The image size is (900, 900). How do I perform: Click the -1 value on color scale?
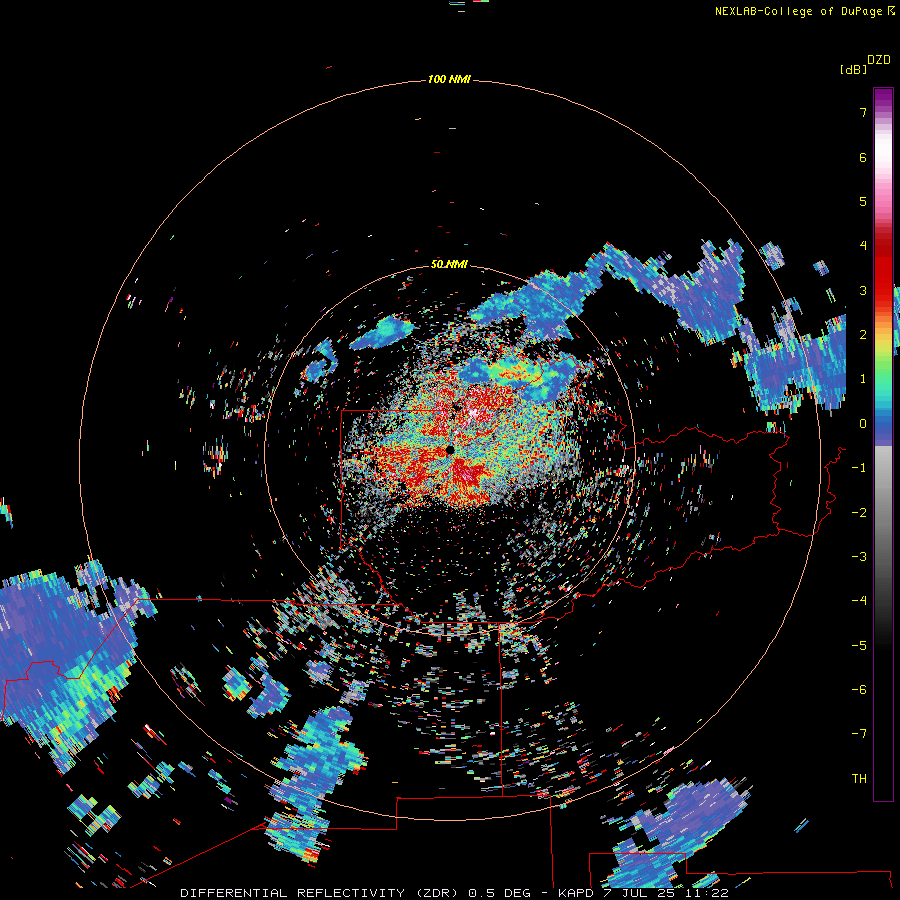(x=859, y=468)
